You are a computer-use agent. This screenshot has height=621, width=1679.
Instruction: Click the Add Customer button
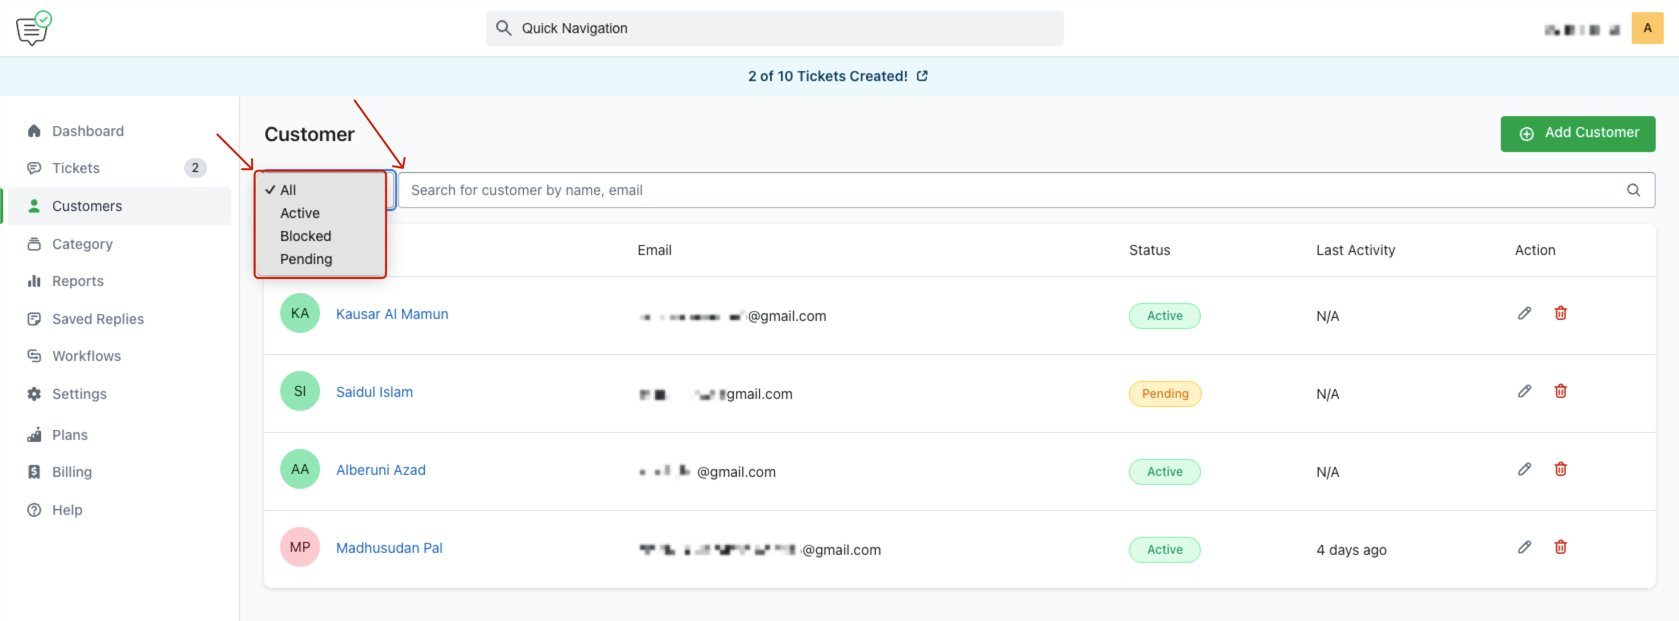[1577, 133]
